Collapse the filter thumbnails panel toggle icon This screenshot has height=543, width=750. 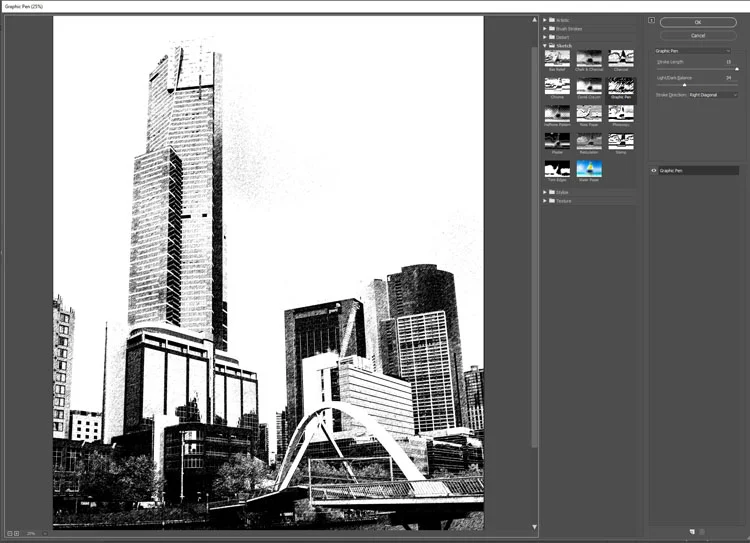coord(651,20)
